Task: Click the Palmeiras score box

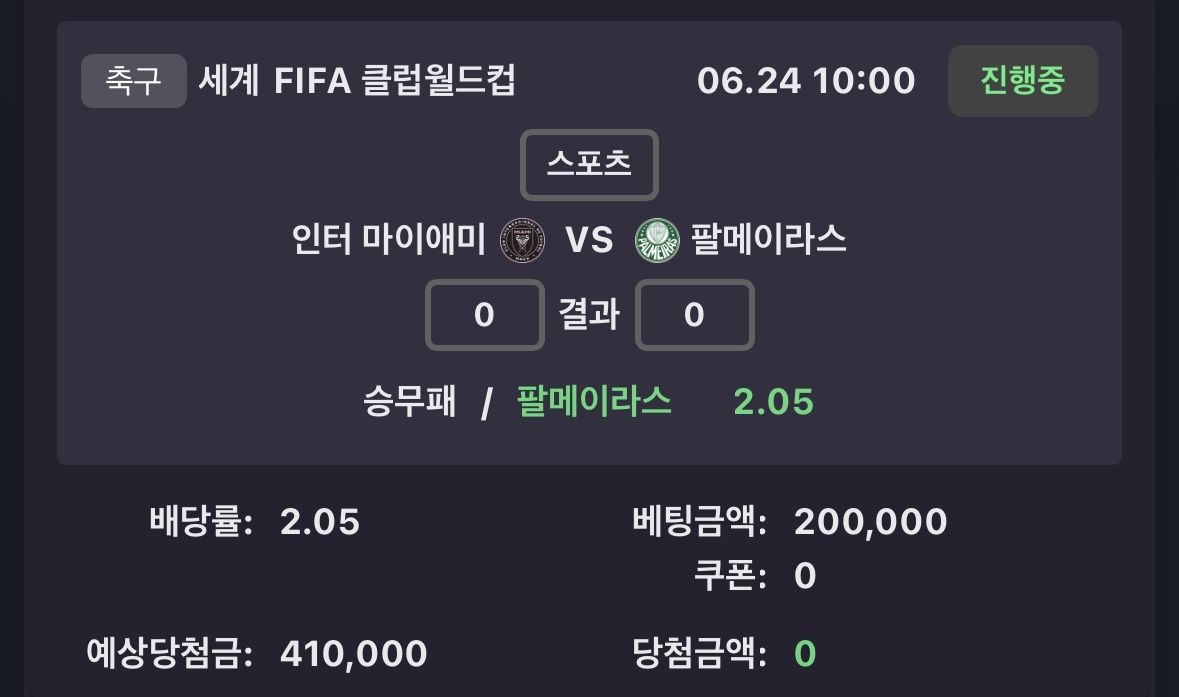Action: pos(695,315)
